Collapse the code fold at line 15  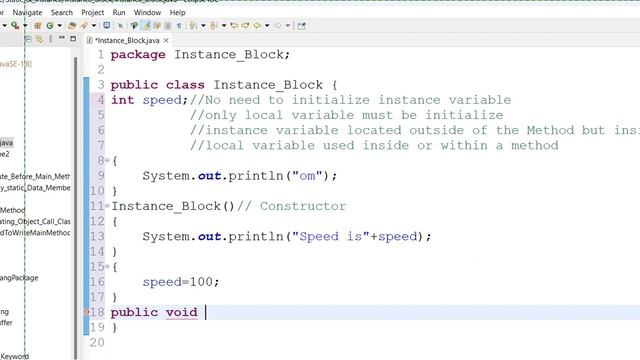pos(107,267)
